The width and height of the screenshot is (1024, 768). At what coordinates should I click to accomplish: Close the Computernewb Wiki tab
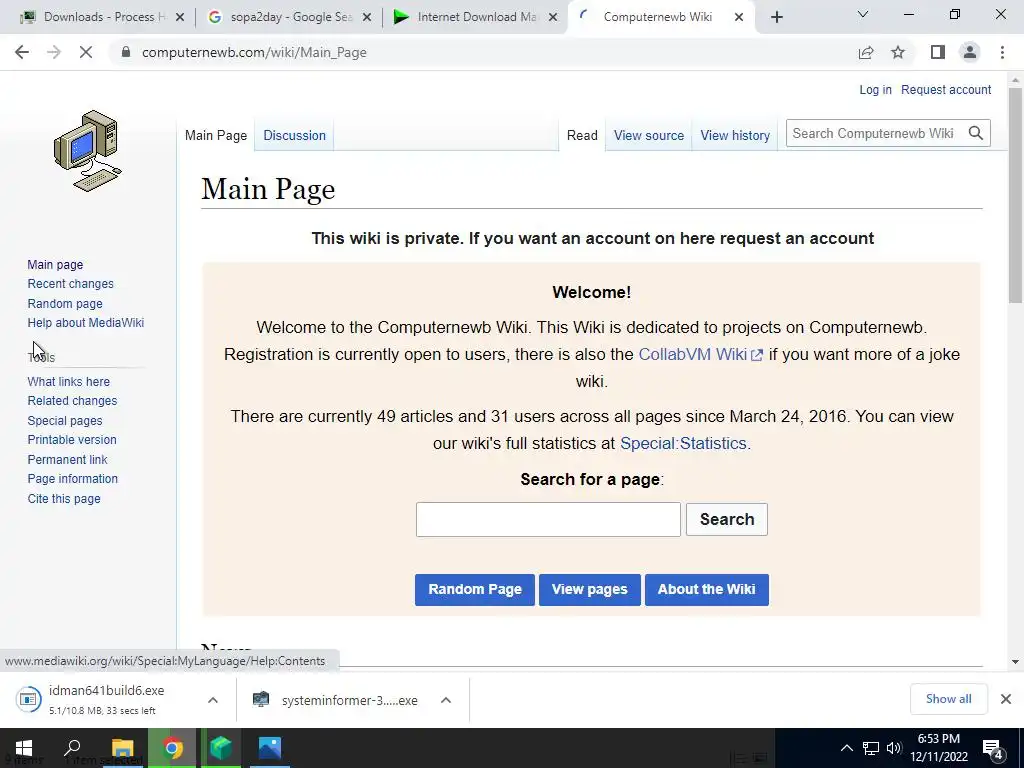pos(739,17)
